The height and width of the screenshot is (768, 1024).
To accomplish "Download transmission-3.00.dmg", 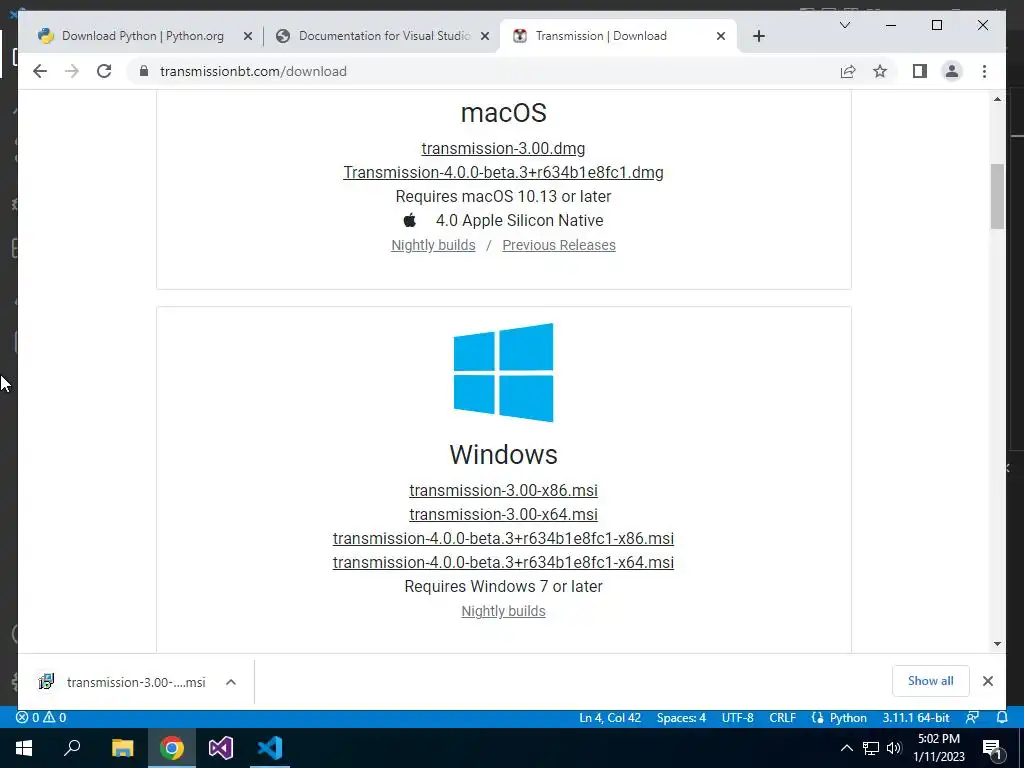I will coord(503,149).
